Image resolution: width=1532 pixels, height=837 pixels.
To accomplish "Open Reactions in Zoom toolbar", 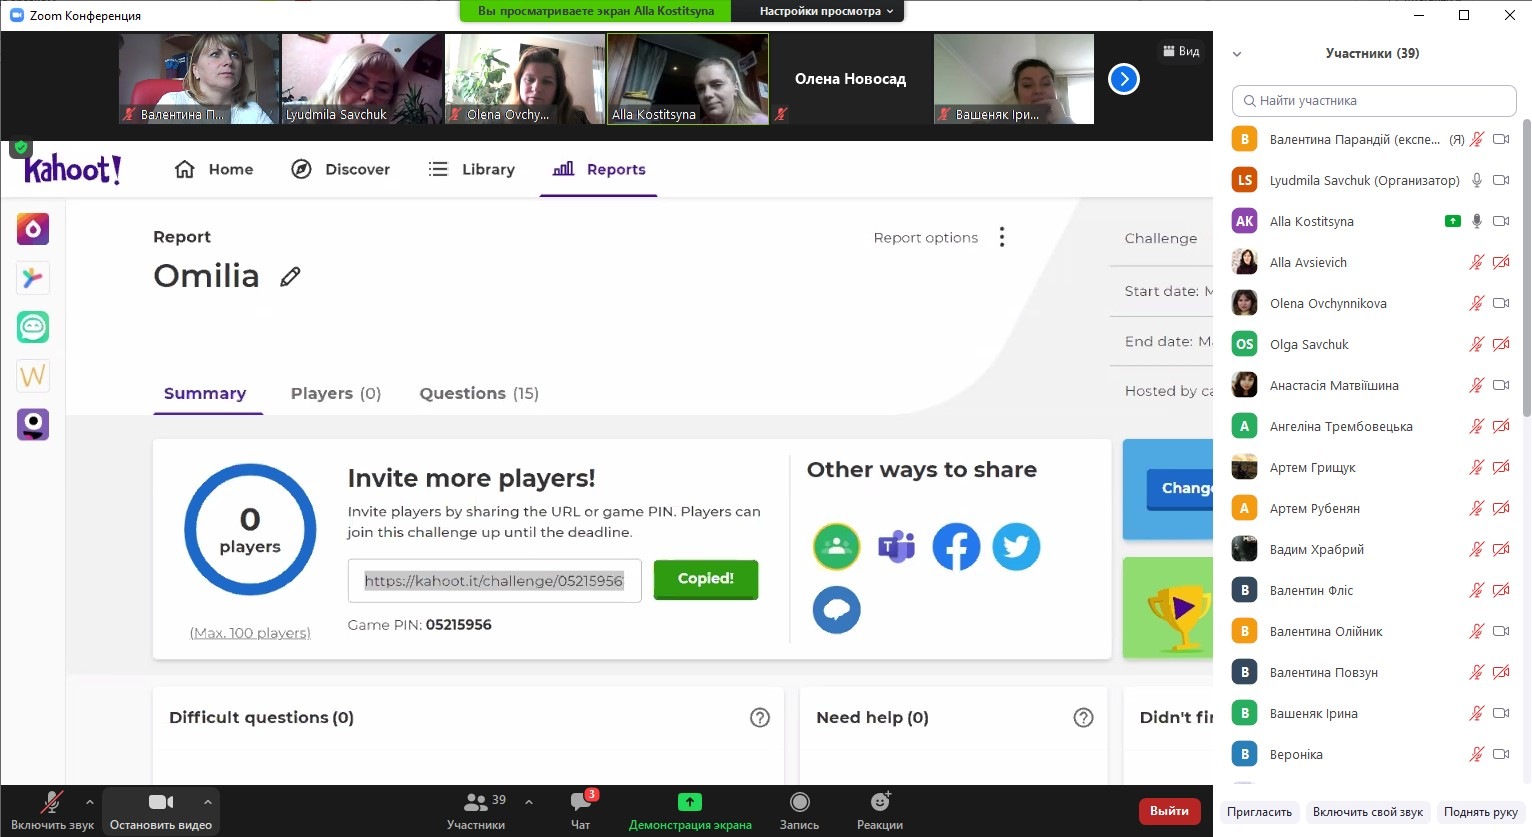I will [879, 809].
